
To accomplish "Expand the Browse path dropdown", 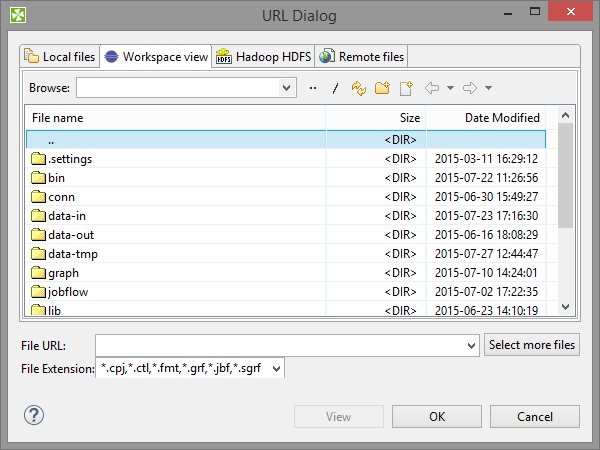I will tap(287, 88).
